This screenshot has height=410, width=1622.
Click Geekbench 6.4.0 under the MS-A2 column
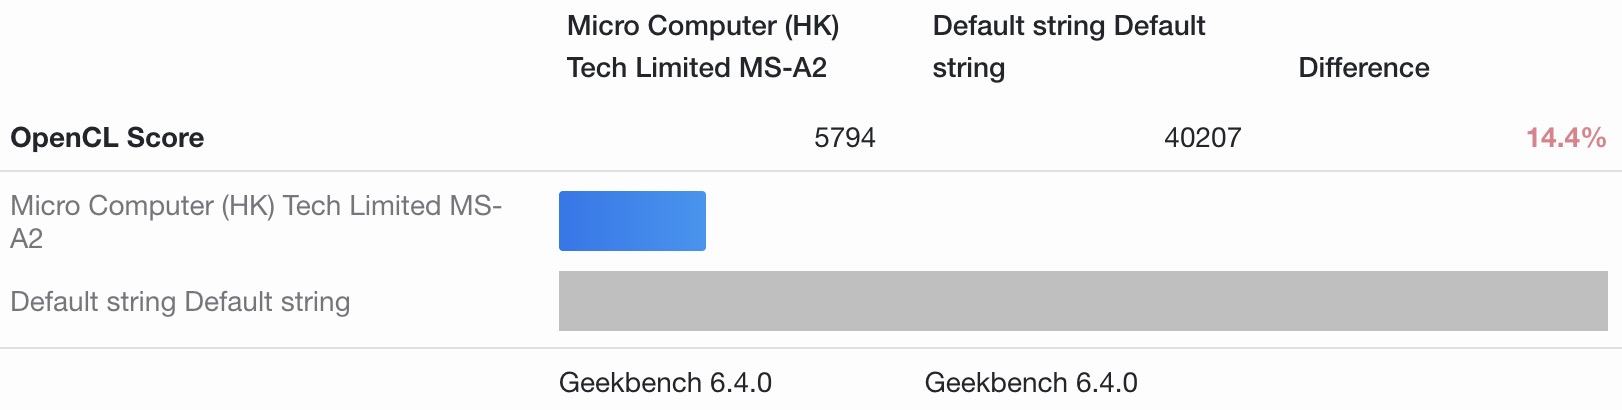tap(665, 383)
